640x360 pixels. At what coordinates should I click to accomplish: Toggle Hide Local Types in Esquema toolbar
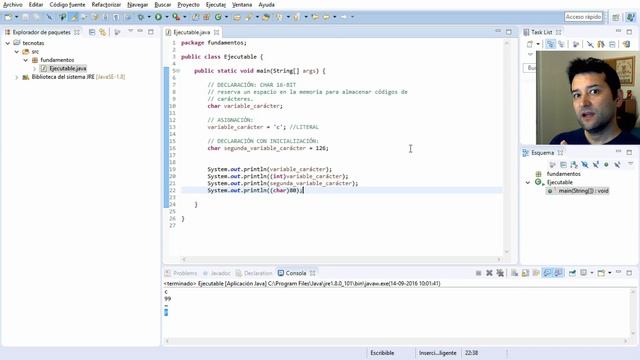[x=617, y=164]
